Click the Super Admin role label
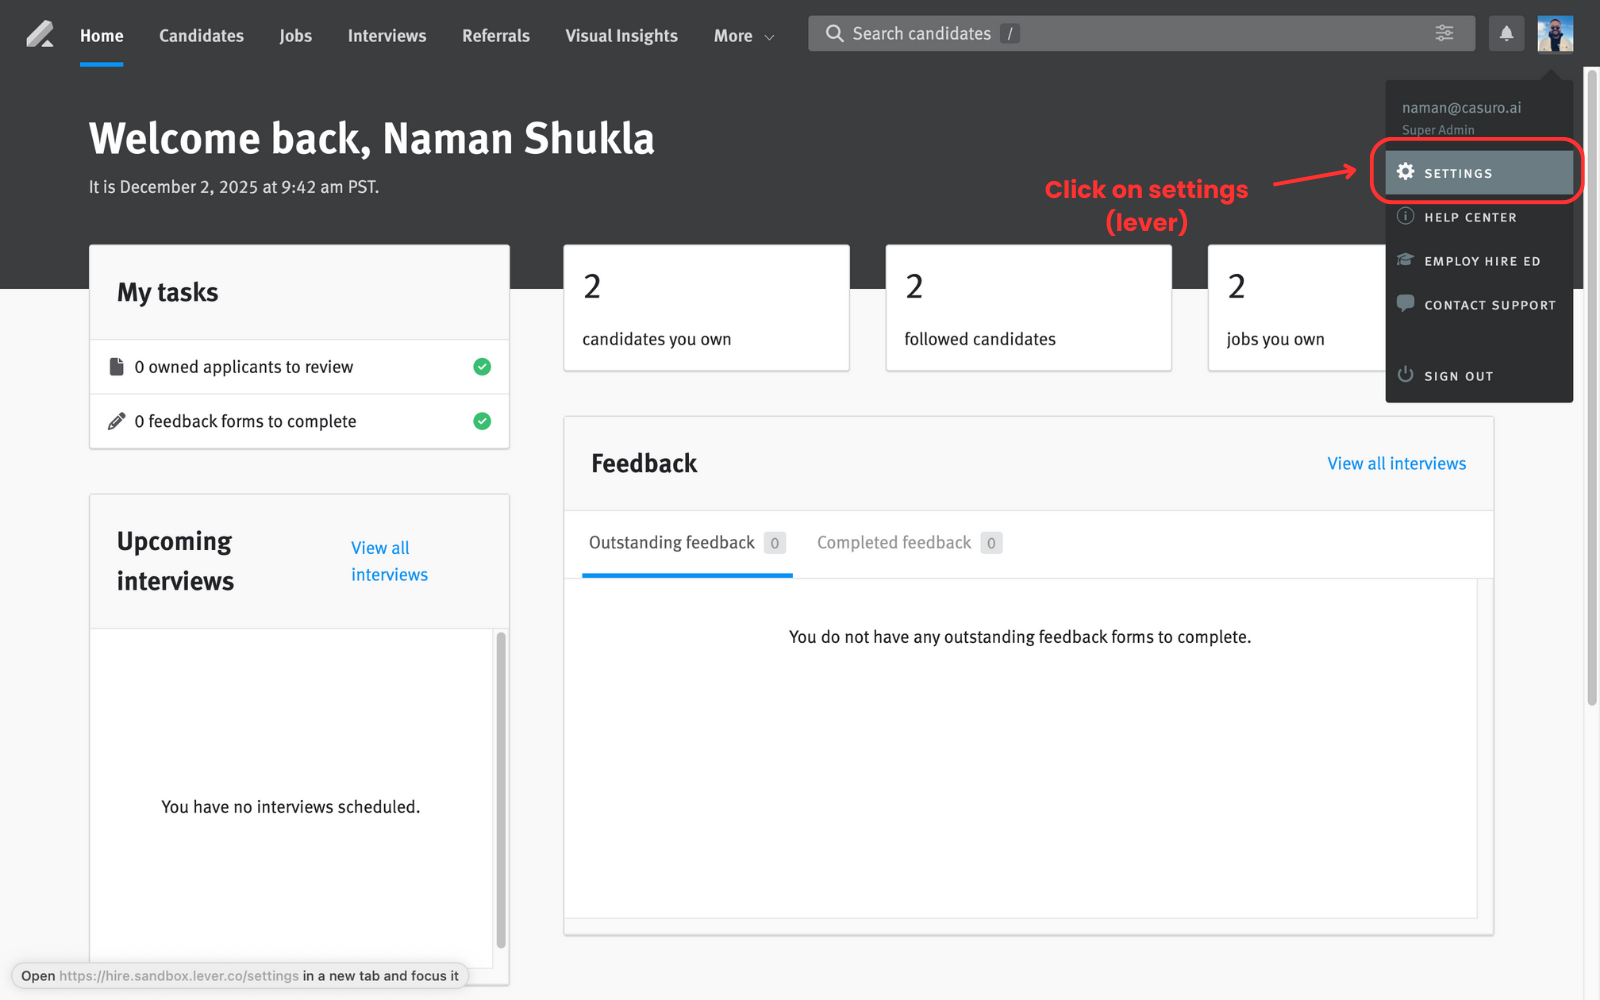 click(x=1438, y=130)
